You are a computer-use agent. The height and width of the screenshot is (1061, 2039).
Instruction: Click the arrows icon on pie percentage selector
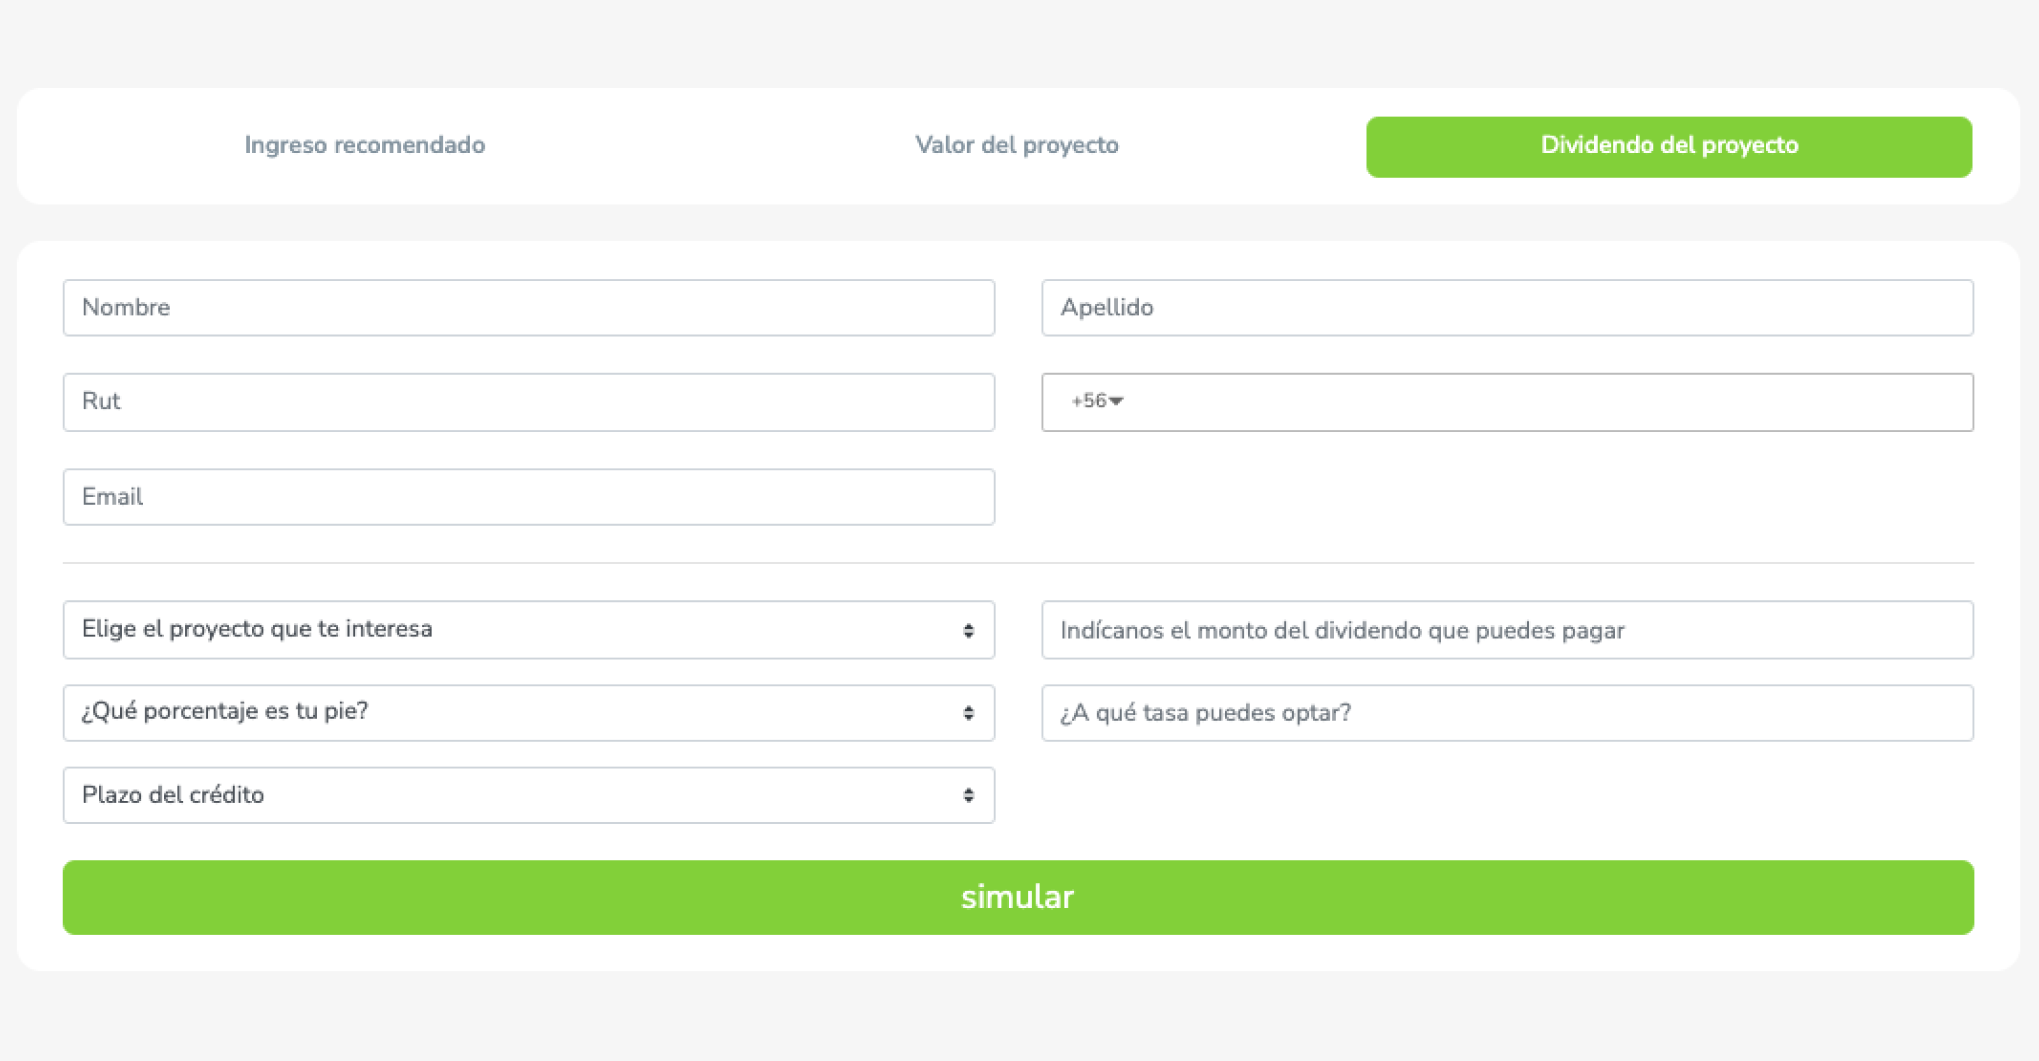[x=968, y=713]
